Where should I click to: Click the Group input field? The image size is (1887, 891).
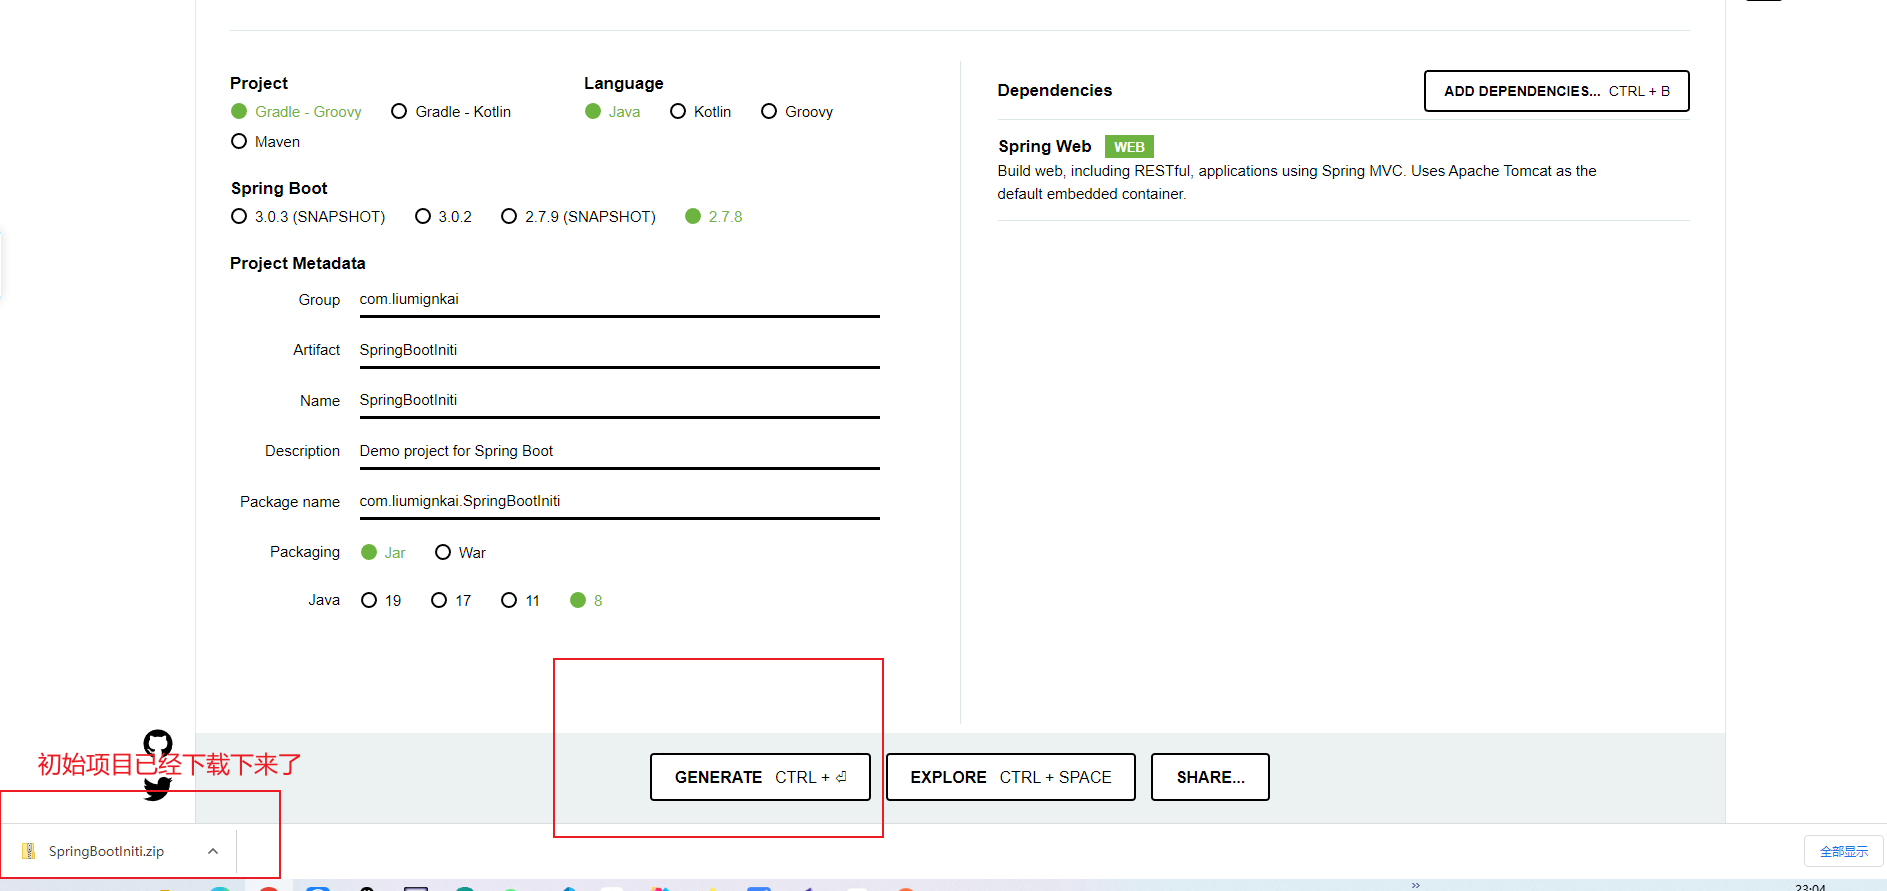pyautogui.click(x=619, y=300)
